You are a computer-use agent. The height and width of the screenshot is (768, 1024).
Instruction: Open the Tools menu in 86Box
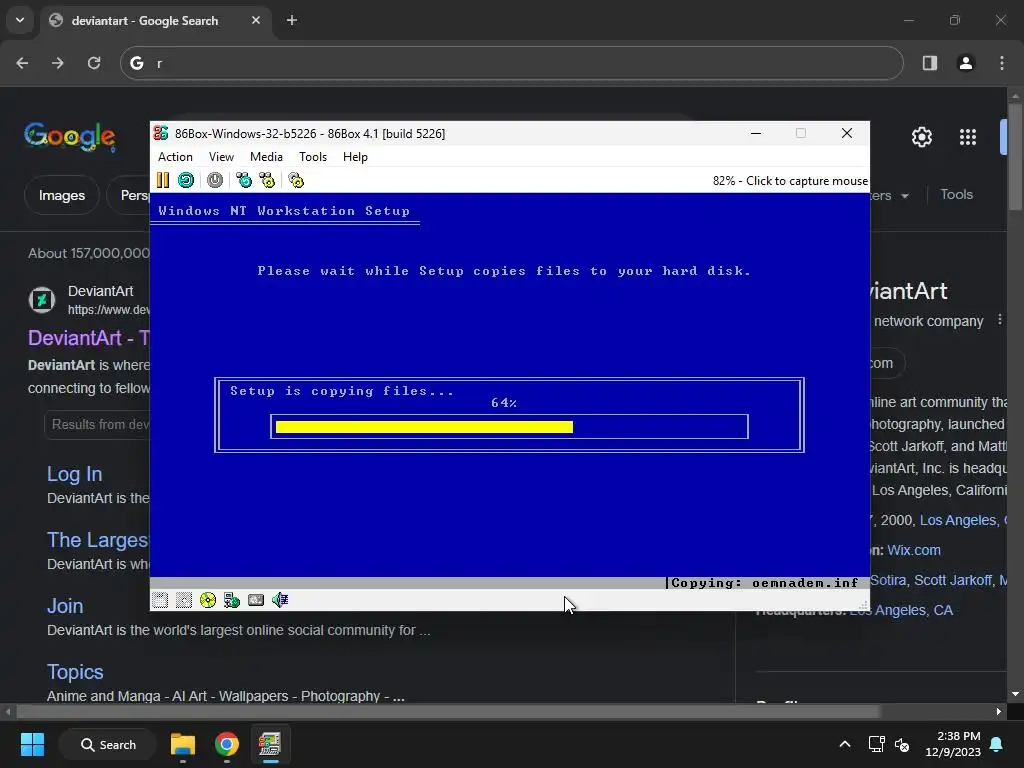pyautogui.click(x=313, y=157)
